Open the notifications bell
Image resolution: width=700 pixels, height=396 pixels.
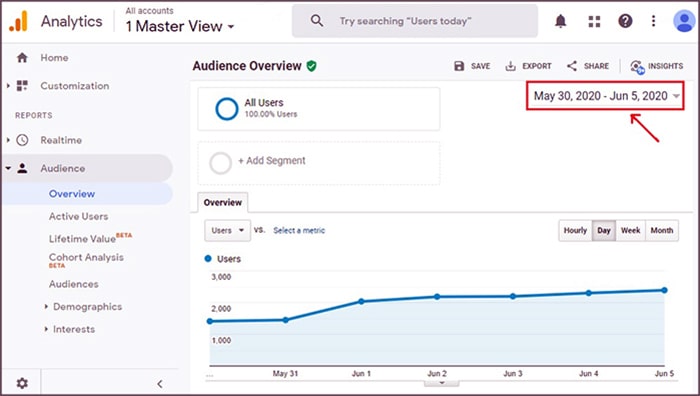(561, 21)
